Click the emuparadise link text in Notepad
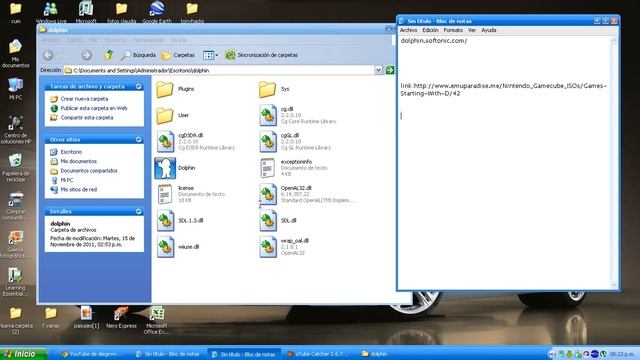This screenshot has width=640, height=360. coord(504,89)
